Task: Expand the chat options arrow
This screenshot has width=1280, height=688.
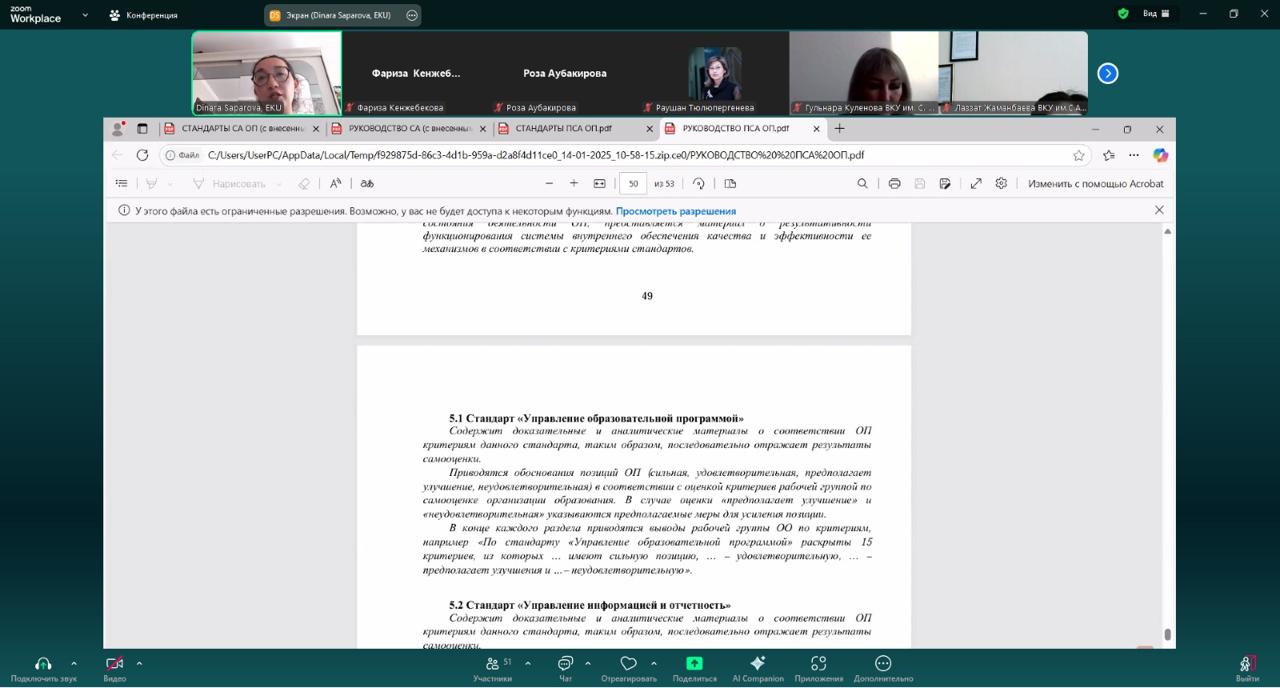Action: pyautogui.click(x=587, y=663)
